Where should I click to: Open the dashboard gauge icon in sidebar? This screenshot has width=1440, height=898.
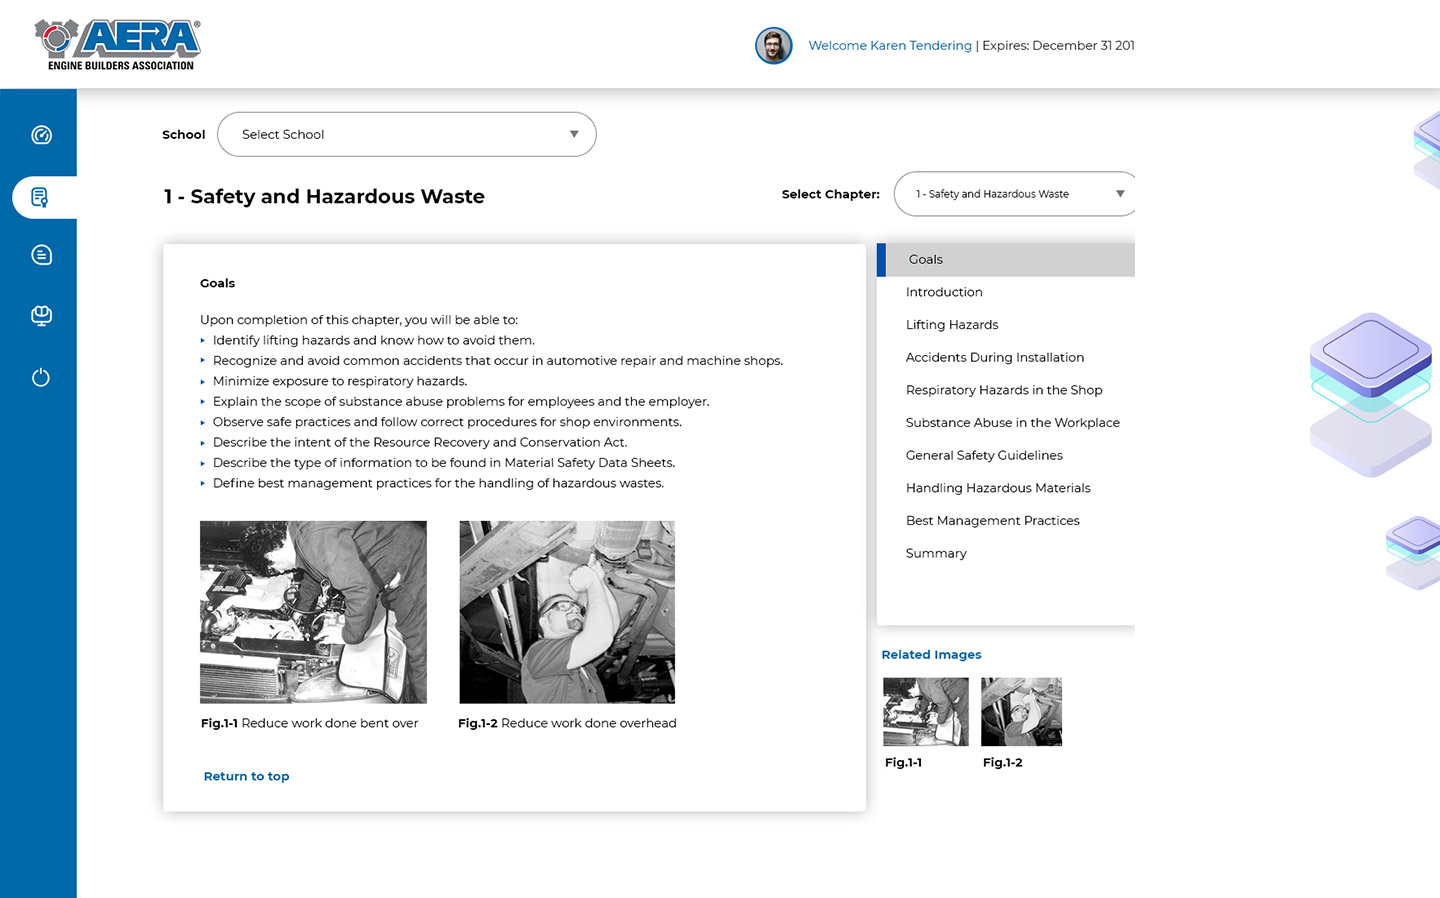point(41,135)
